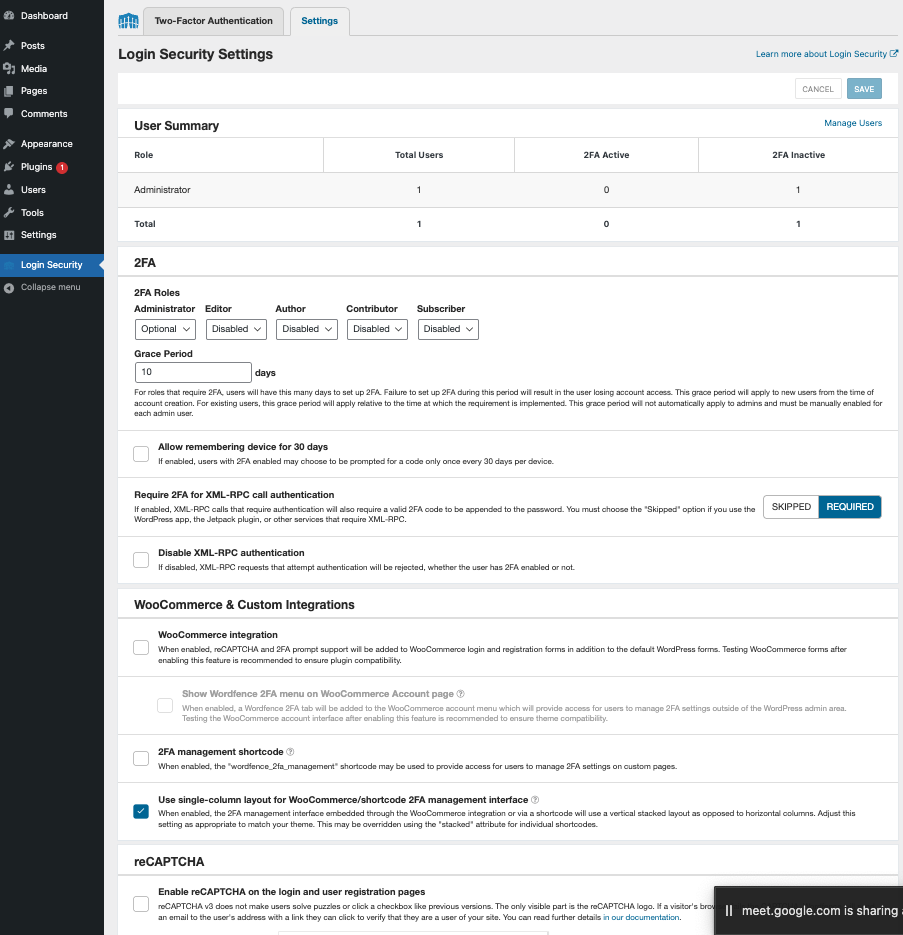The width and height of the screenshot is (903, 935).
Task: Check the Disable XML-RPC authentication box
Action: (x=141, y=559)
